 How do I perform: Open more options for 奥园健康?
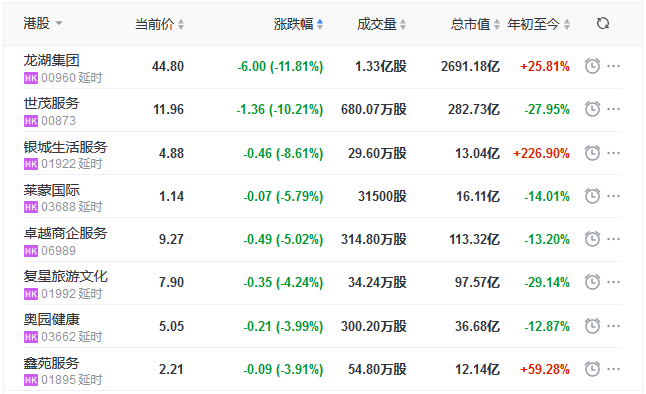click(613, 326)
